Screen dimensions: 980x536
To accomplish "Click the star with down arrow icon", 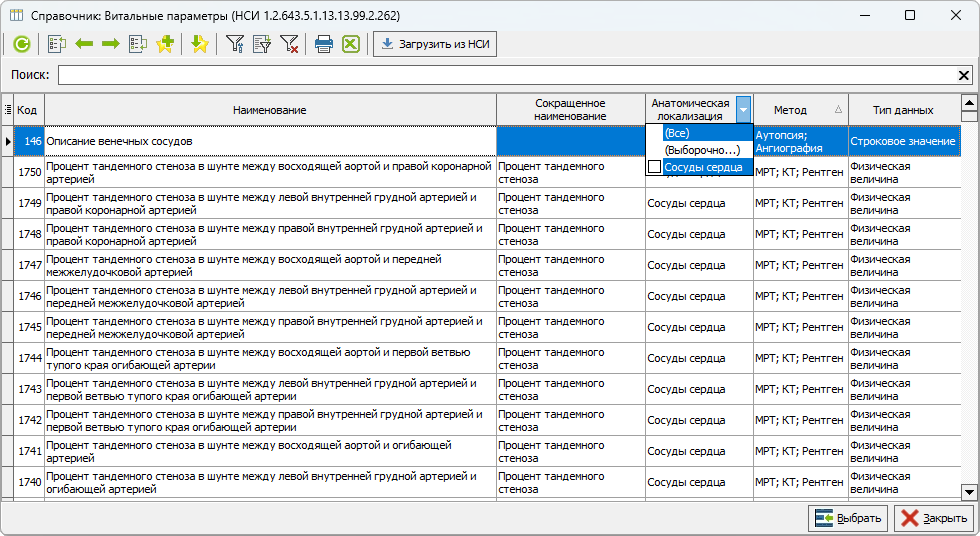I will coord(199,44).
